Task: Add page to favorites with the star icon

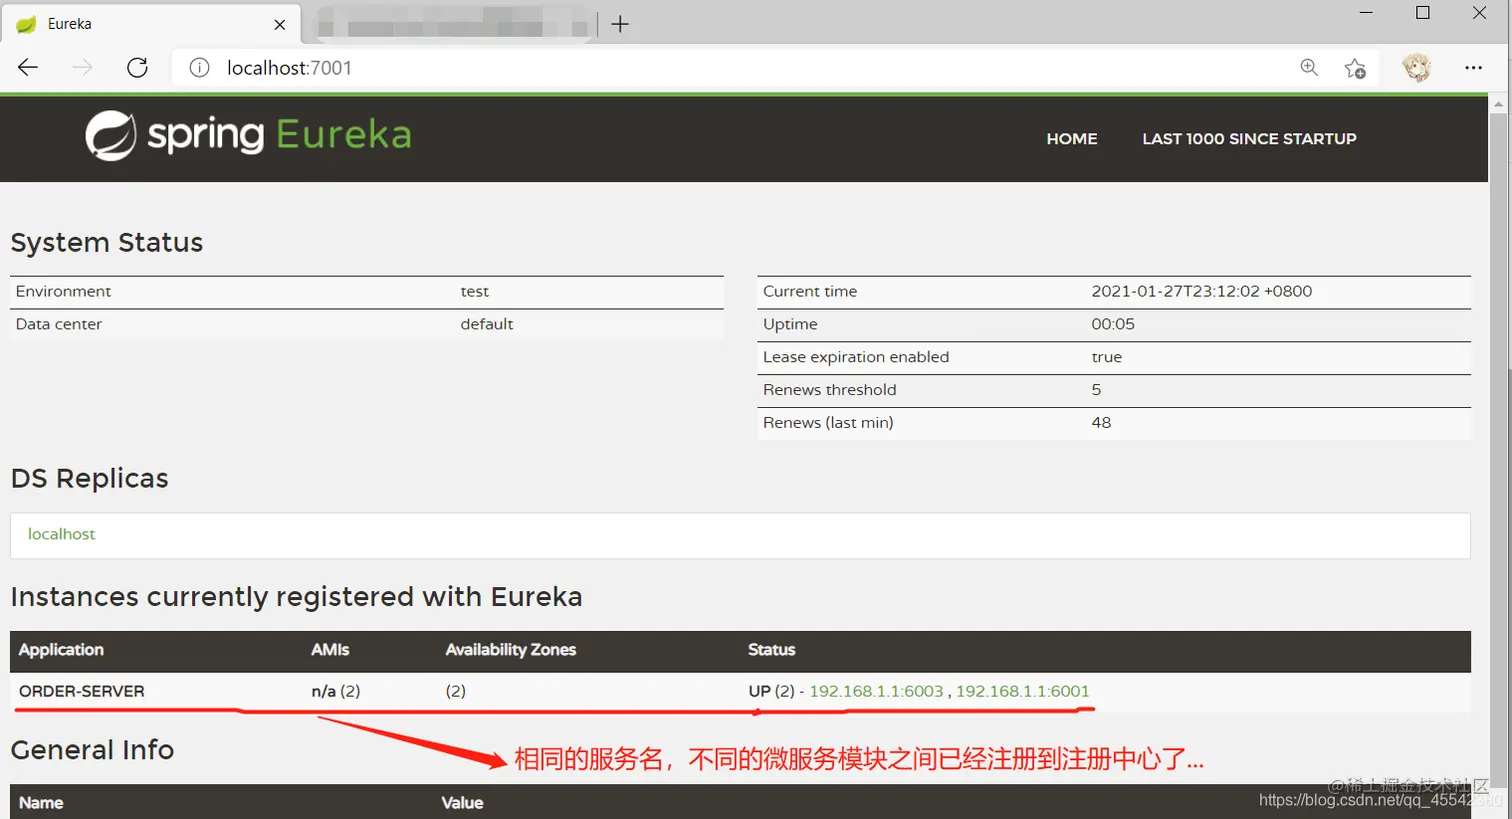Action: (x=1355, y=68)
